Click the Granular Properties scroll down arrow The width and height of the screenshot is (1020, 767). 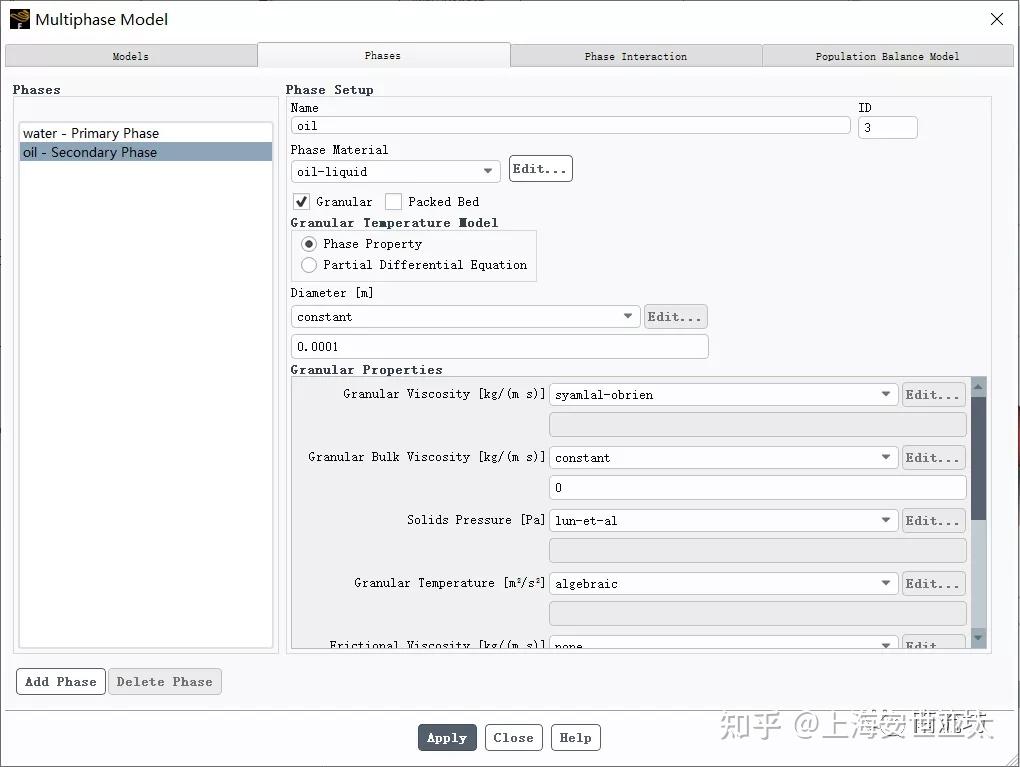(x=978, y=638)
